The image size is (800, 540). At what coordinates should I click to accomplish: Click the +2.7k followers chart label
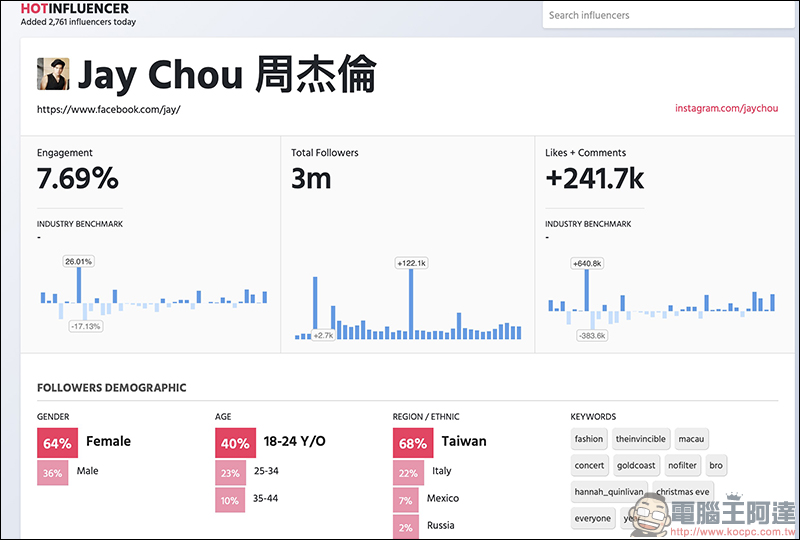323,335
